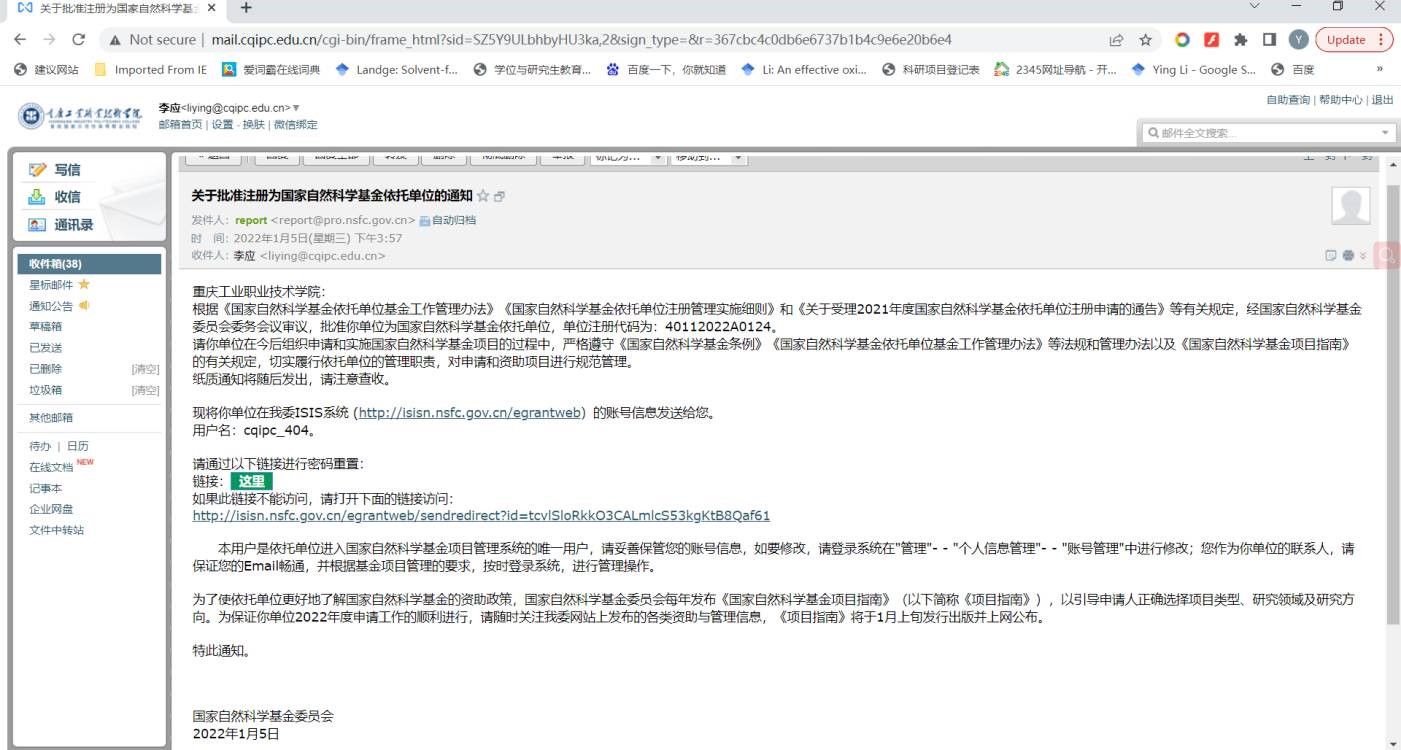Show more bookmarks with » overflow
This screenshot has width=1401, height=750.
pyautogui.click(x=1381, y=69)
